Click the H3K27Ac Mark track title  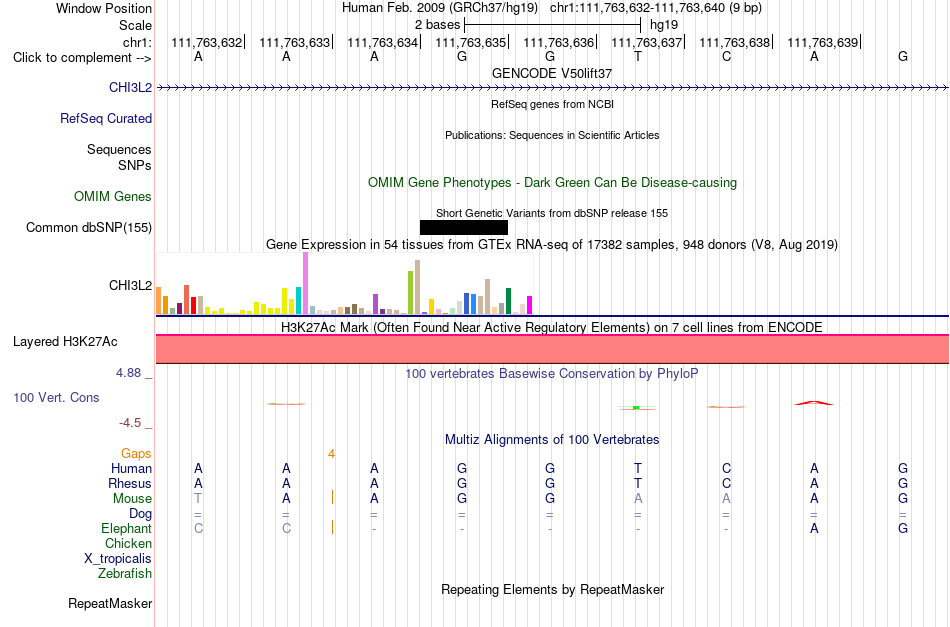[552, 328]
